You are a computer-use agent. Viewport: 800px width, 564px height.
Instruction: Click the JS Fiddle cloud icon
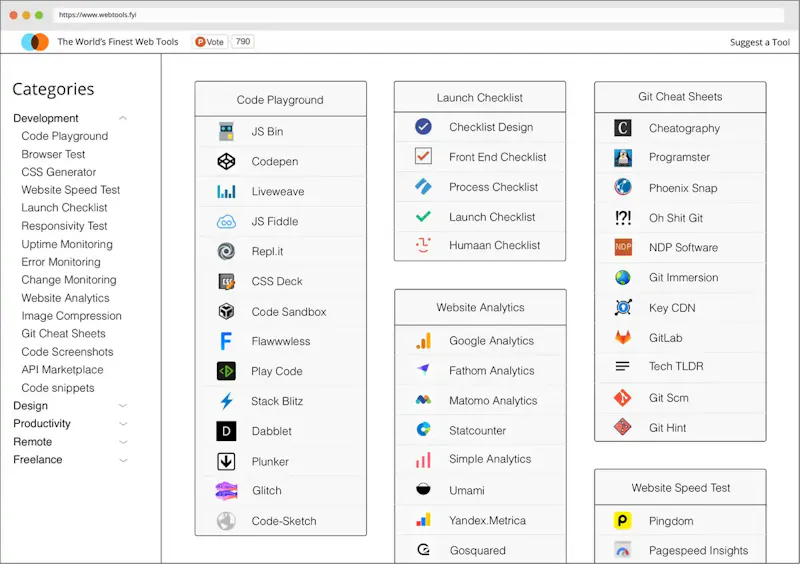[x=226, y=222]
